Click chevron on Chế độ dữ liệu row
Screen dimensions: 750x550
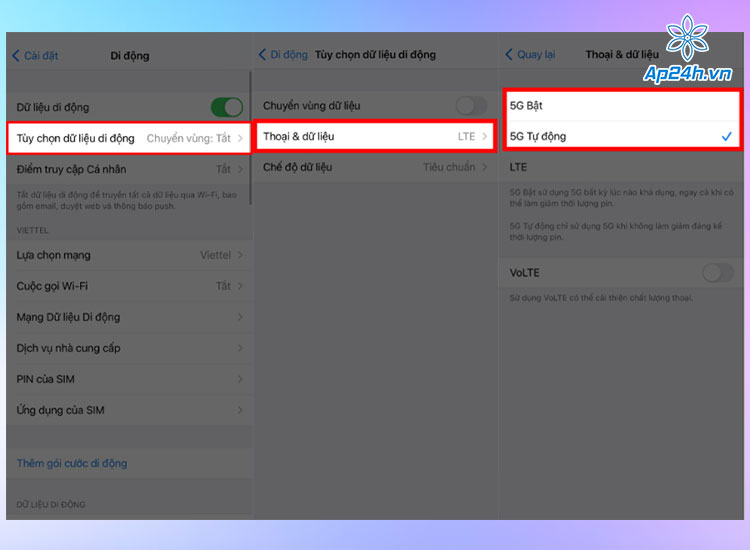coord(485,167)
